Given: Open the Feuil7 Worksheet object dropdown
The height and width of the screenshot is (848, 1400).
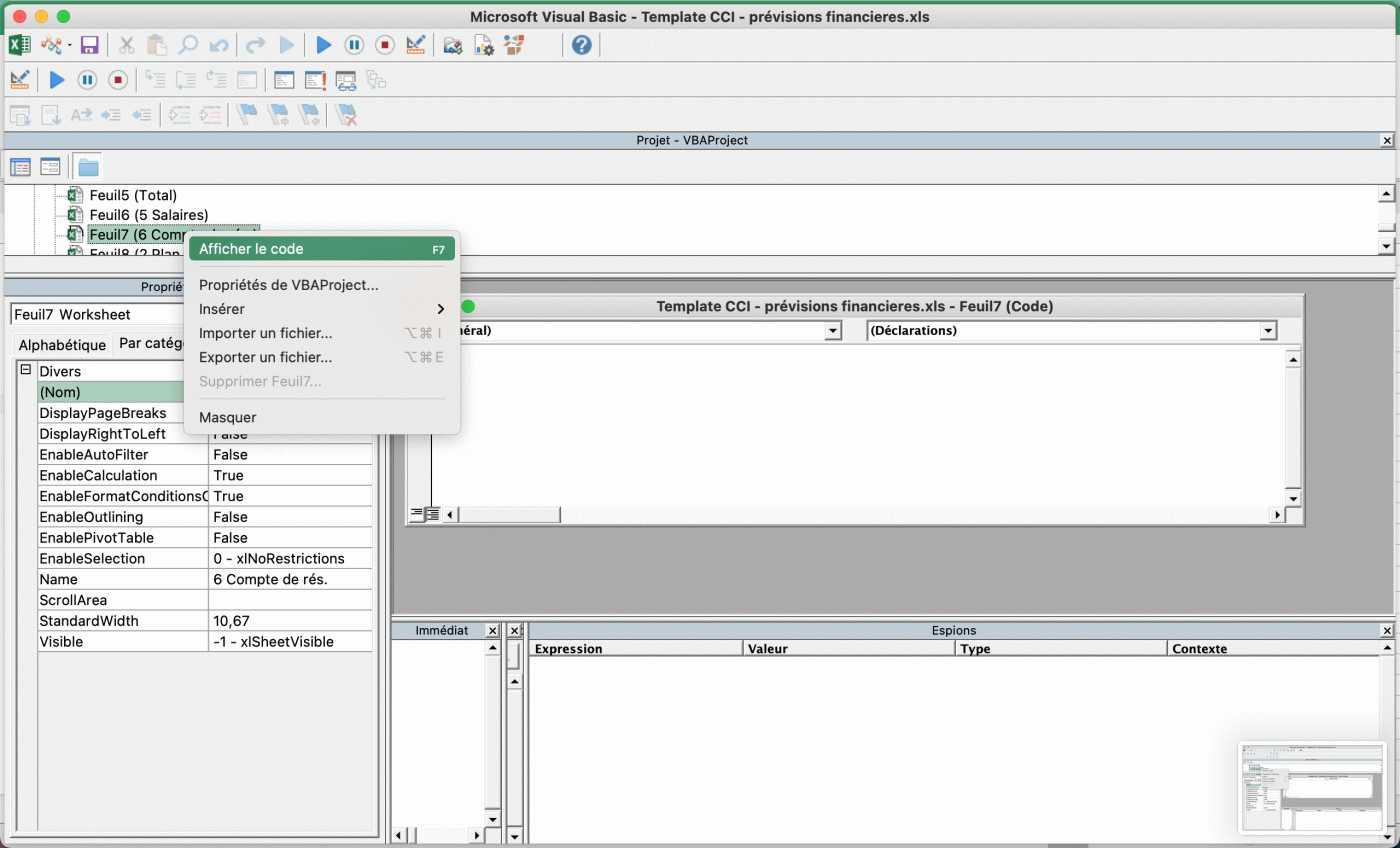Looking at the screenshot, I should pos(100,314).
